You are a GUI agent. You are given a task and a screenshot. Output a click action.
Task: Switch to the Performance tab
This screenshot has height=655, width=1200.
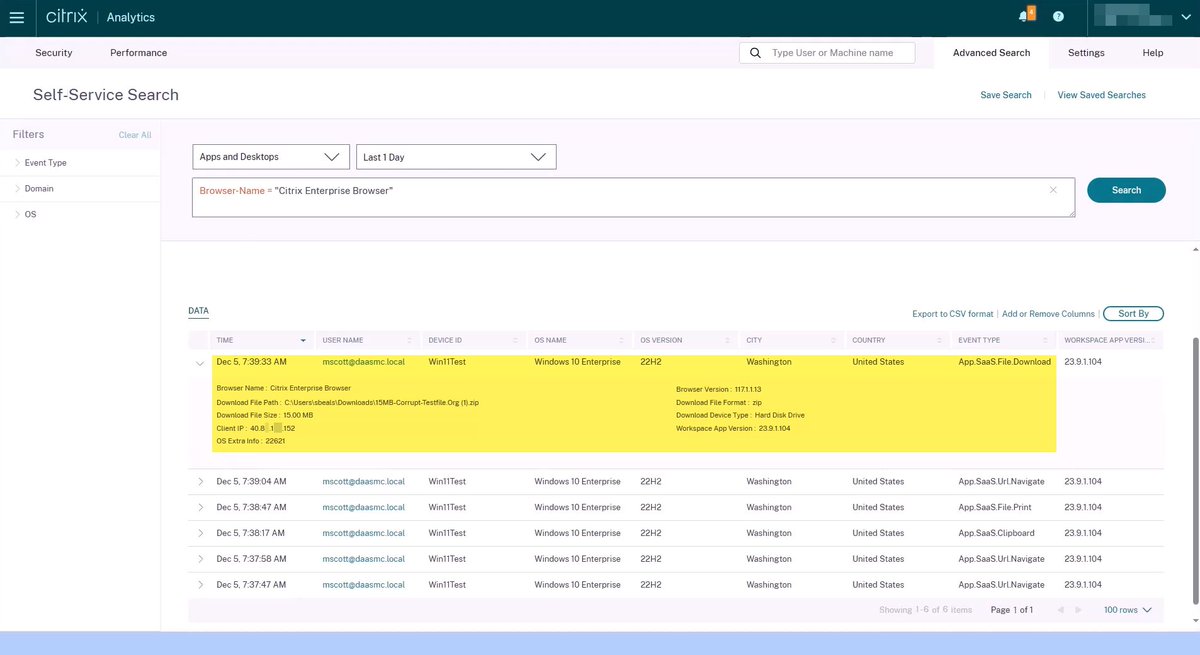click(137, 52)
